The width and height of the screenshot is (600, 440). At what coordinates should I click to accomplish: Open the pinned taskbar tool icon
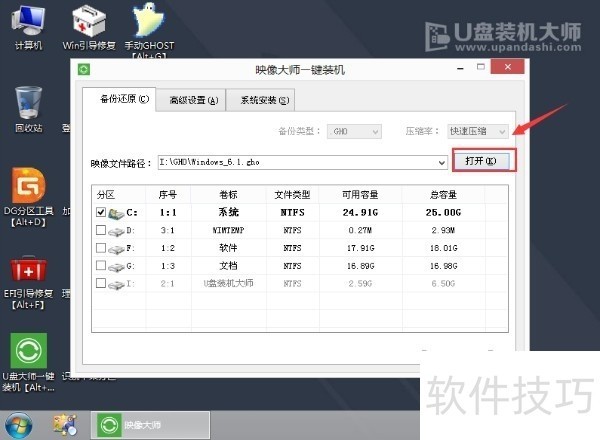[65, 425]
